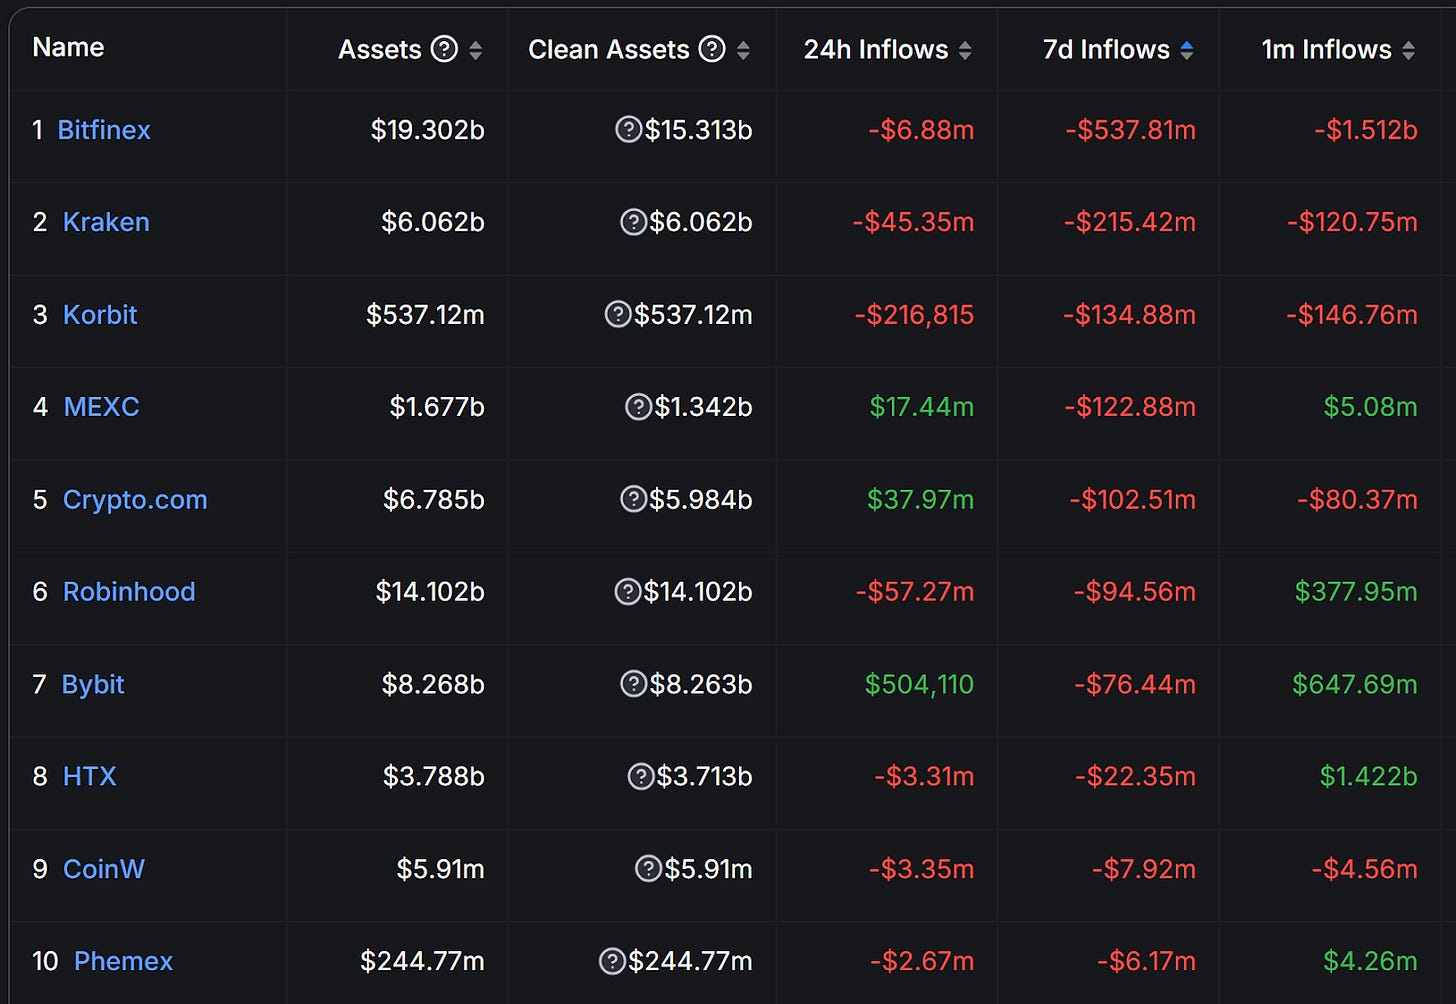
Task: Open the Bybit exchange link
Action: [x=93, y=685]
